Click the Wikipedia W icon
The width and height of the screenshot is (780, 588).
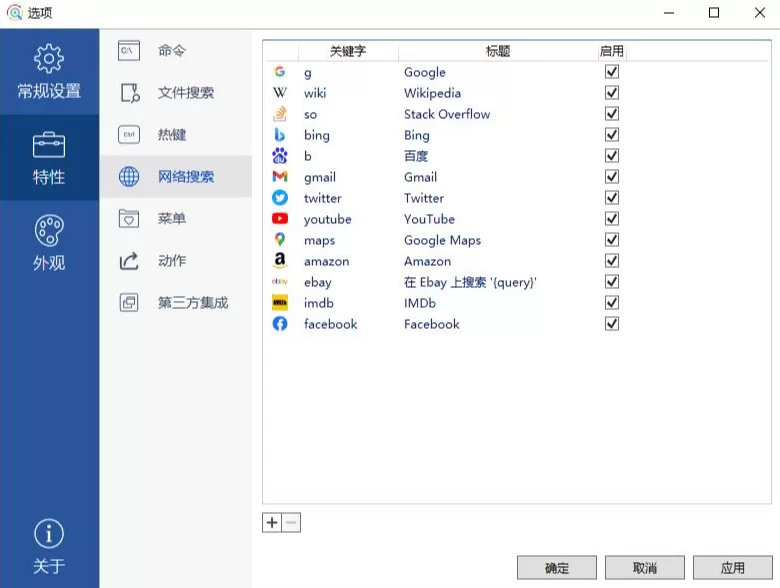click(x=280, y=93)
